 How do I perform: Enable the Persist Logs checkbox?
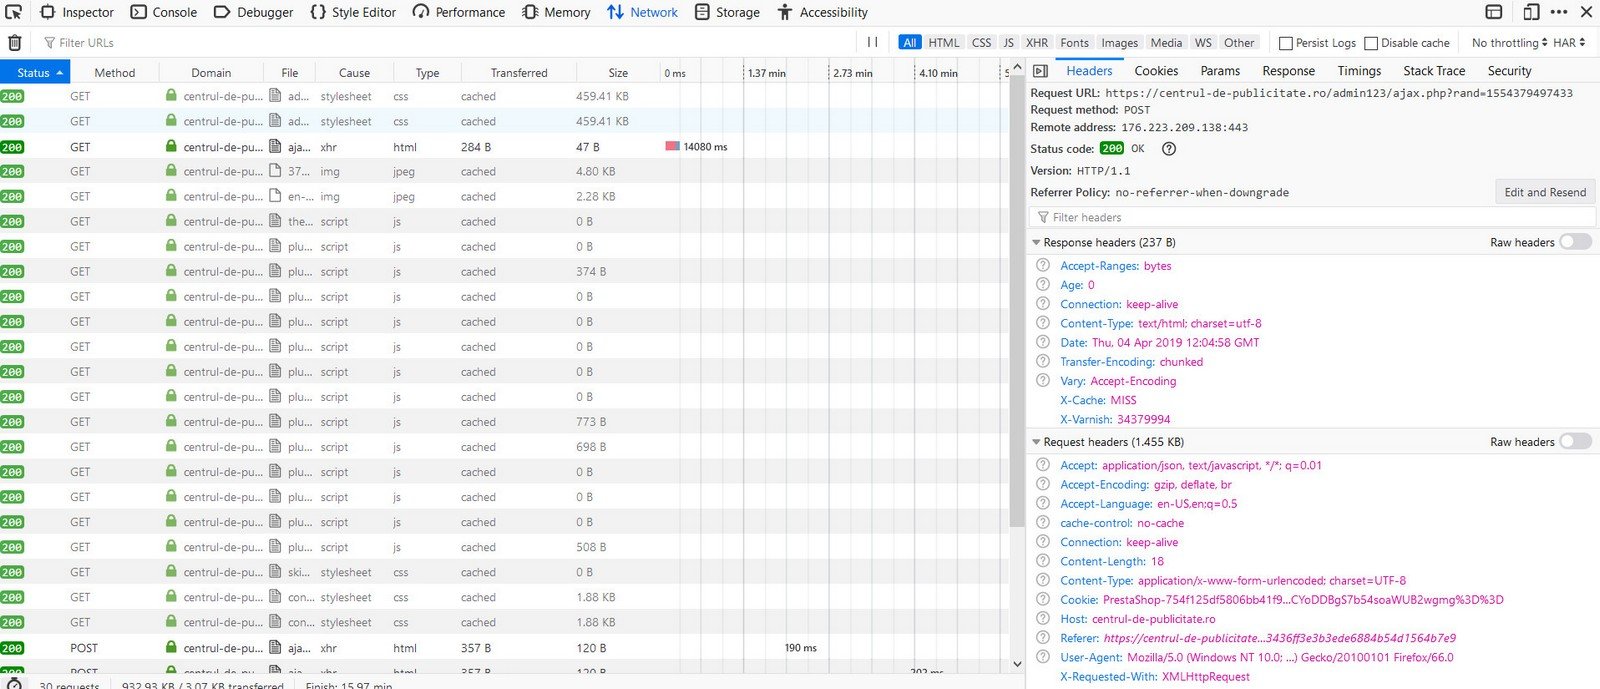click(1286, 43)
